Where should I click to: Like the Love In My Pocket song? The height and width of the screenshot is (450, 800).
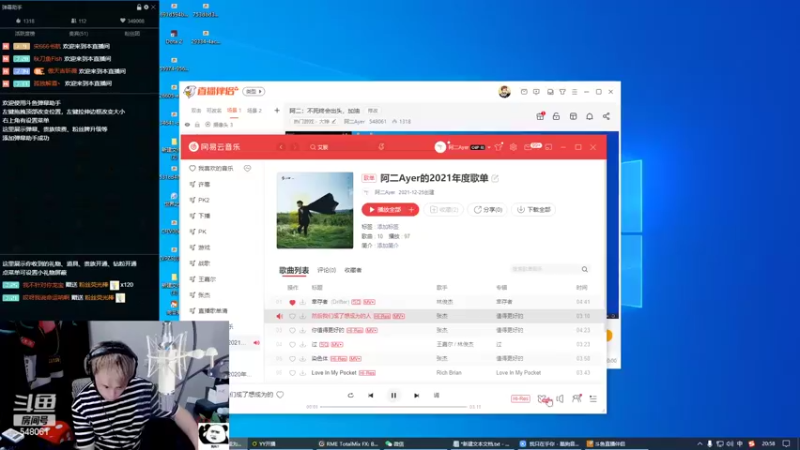(x=292, y=373)
